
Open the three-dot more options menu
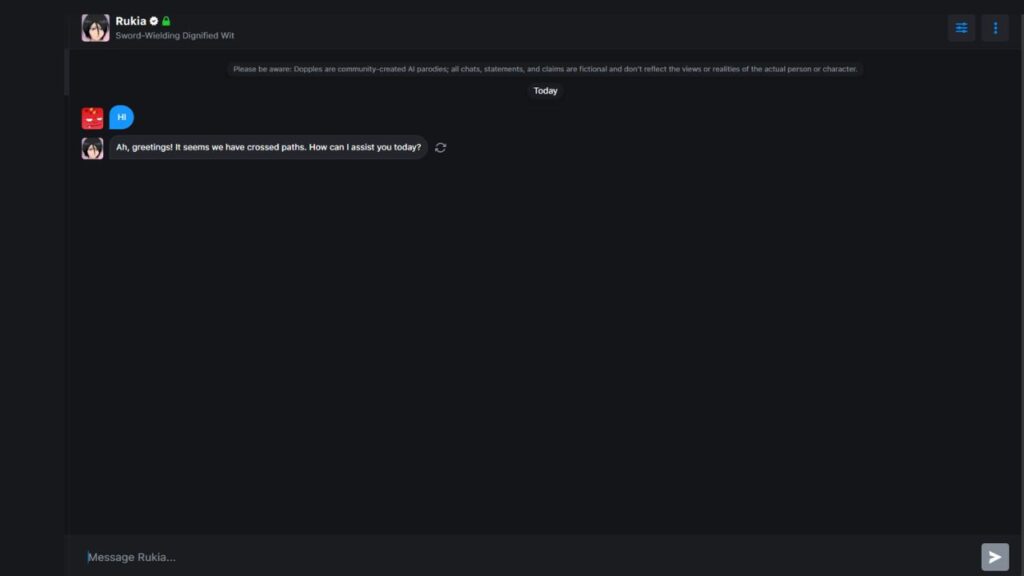[995, 28]
